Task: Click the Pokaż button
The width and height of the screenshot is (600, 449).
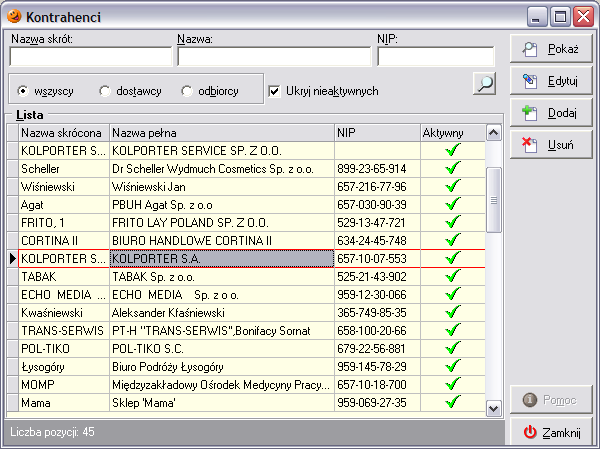Action: [551, 49]
